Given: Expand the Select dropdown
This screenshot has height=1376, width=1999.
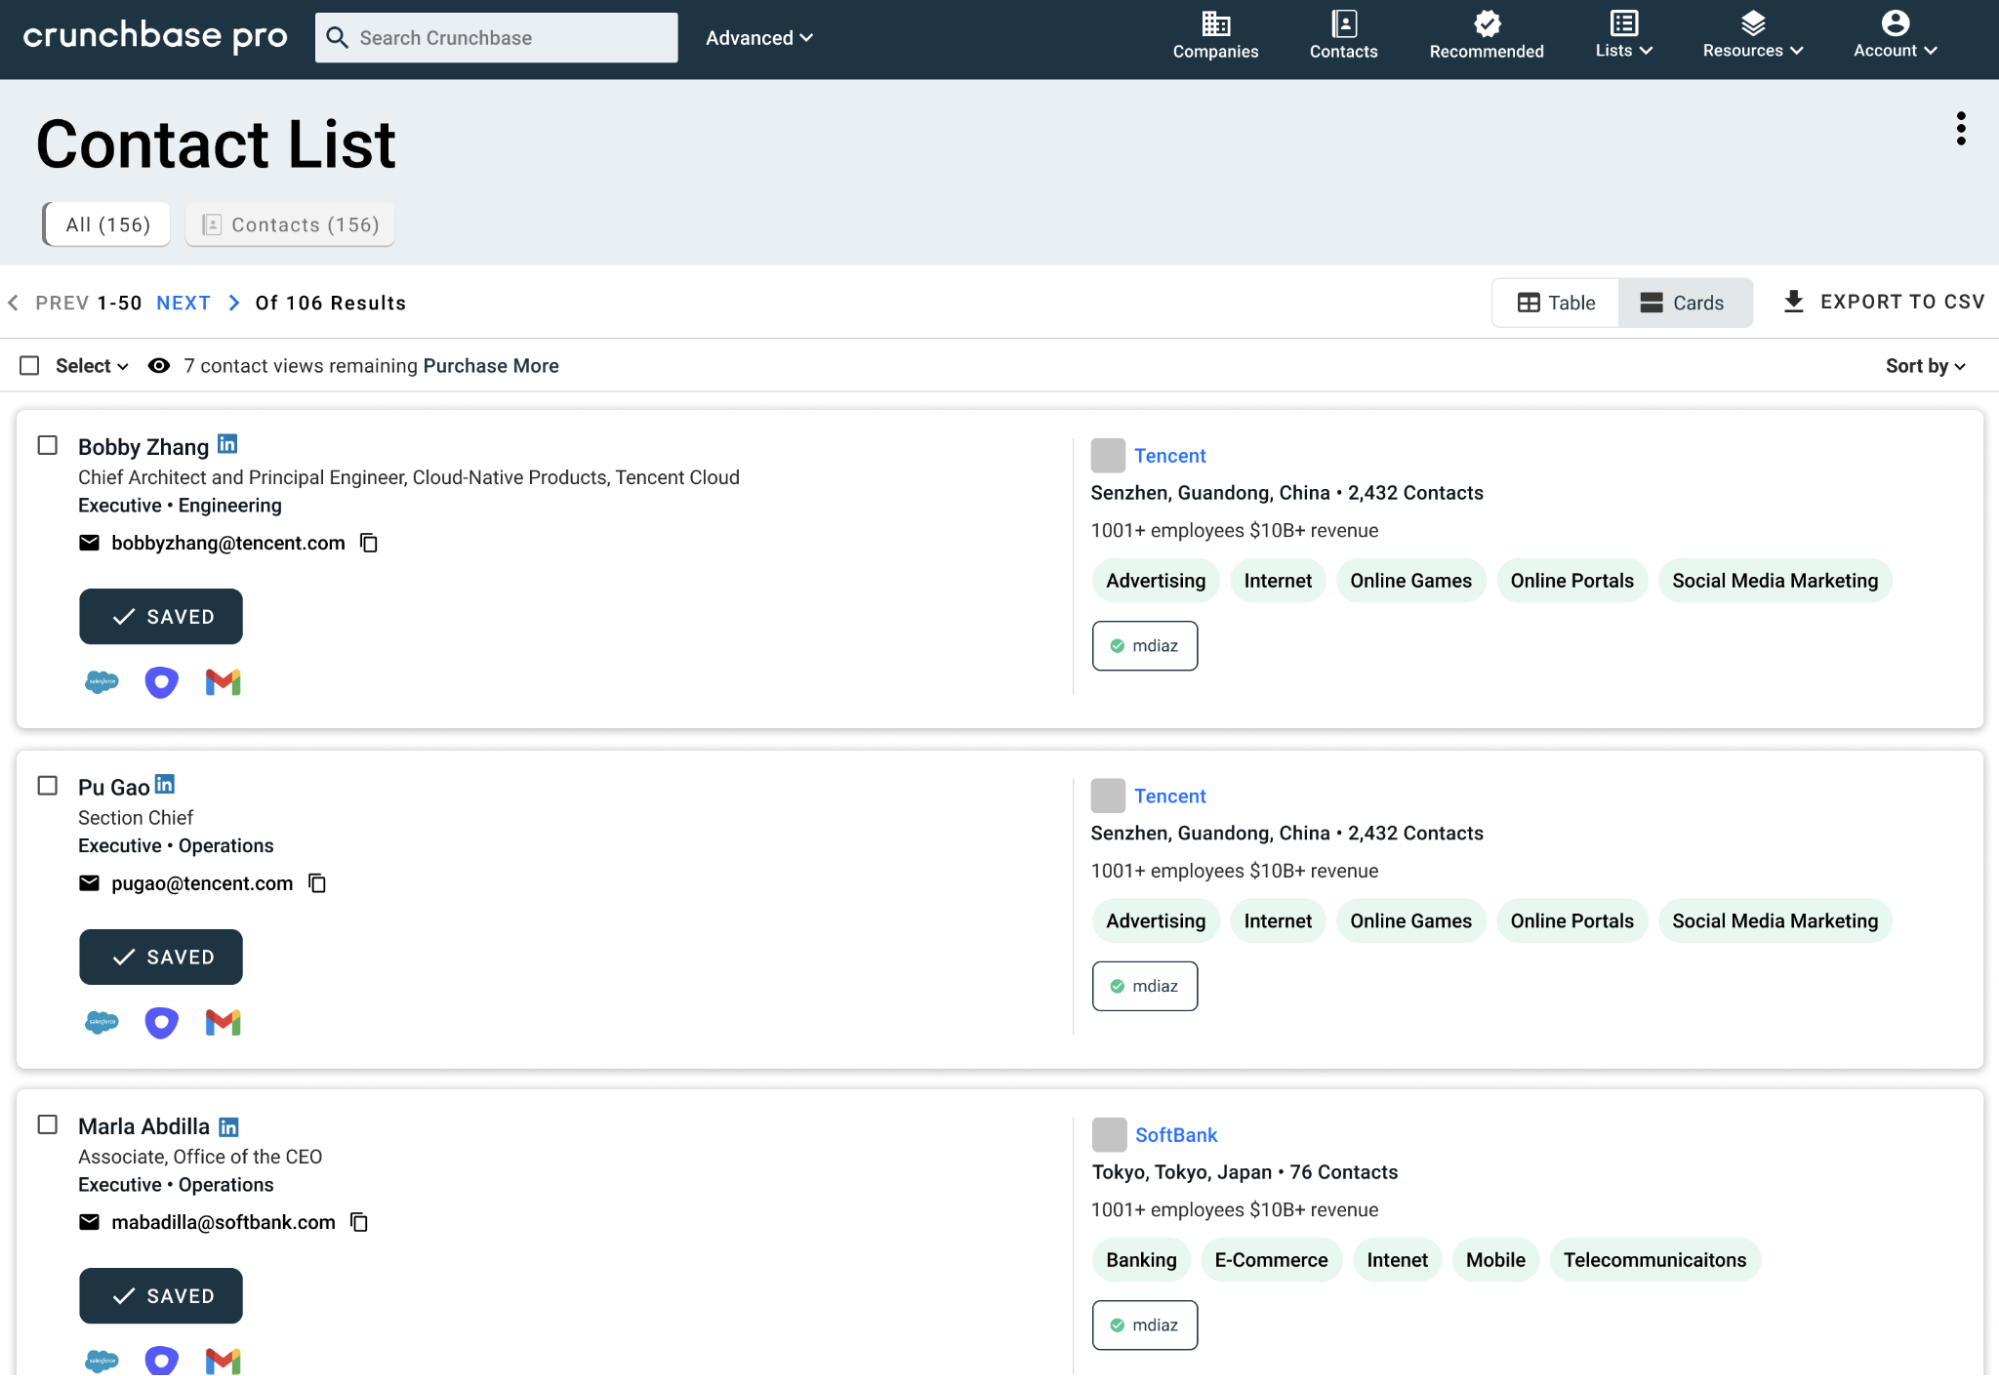Looking at the screenshot, I should 92,366.
